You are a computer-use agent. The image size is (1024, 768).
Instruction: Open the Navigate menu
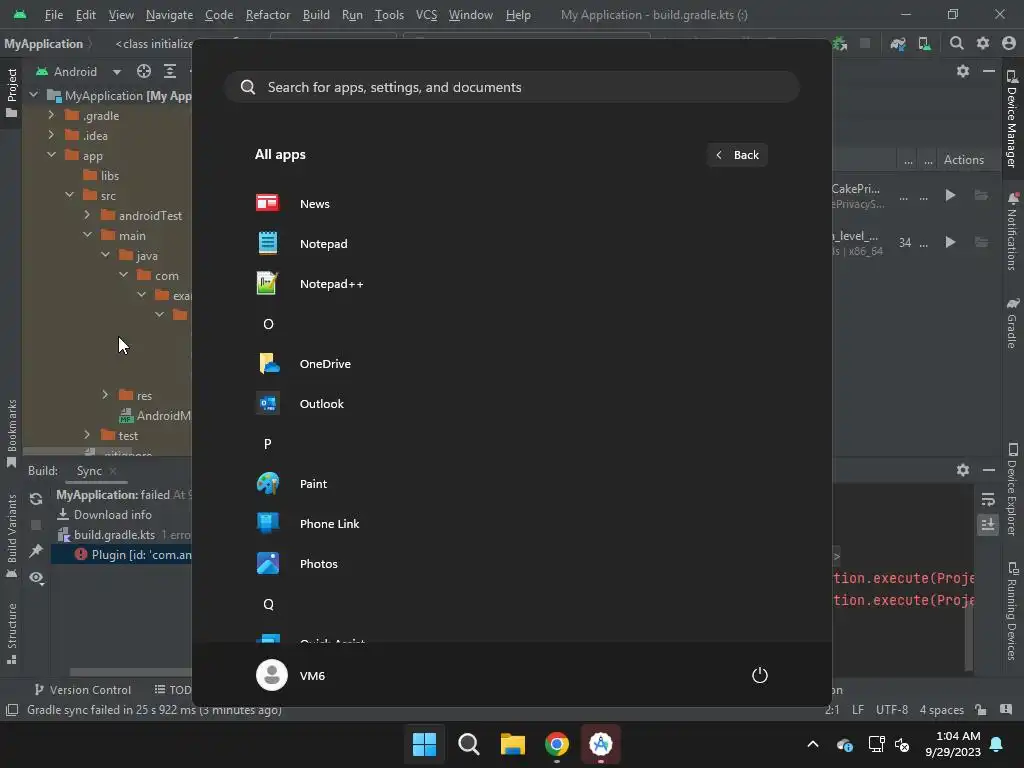coord(169,14)
